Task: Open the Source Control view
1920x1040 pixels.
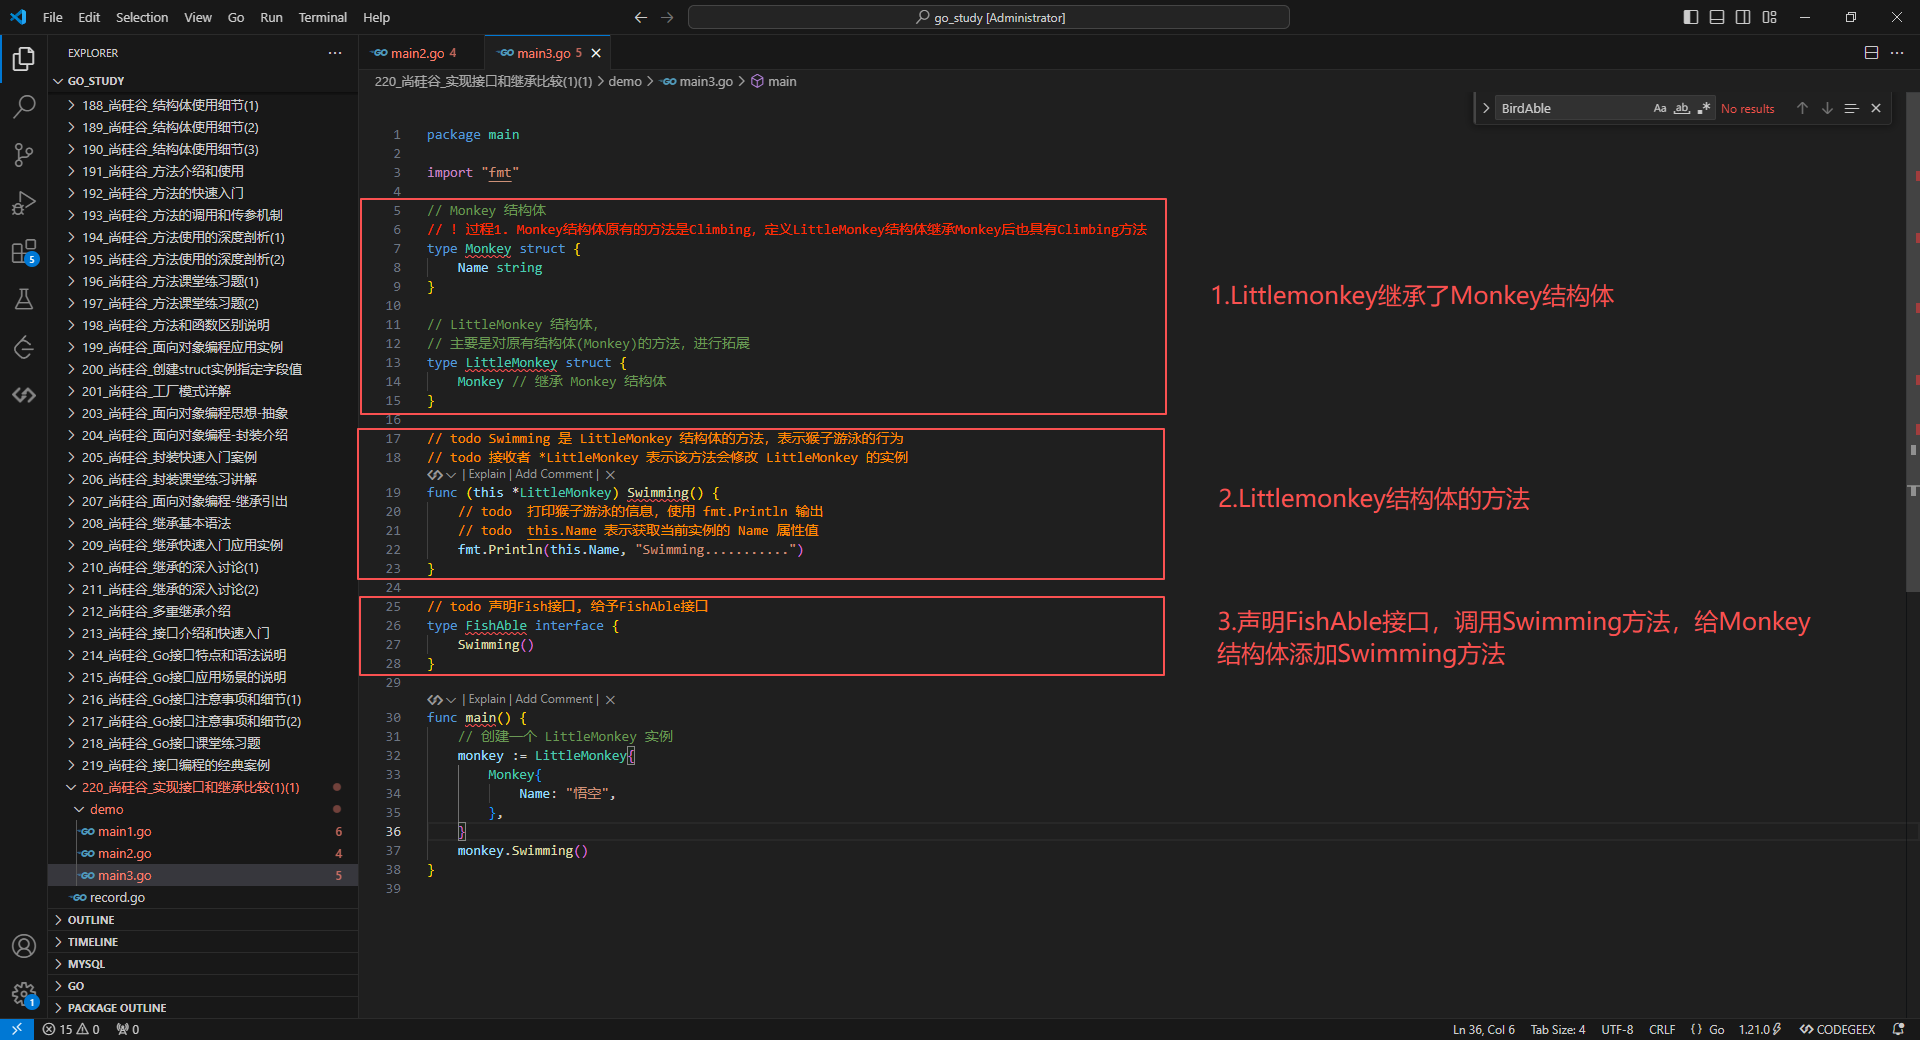Action: click(24, 155)
